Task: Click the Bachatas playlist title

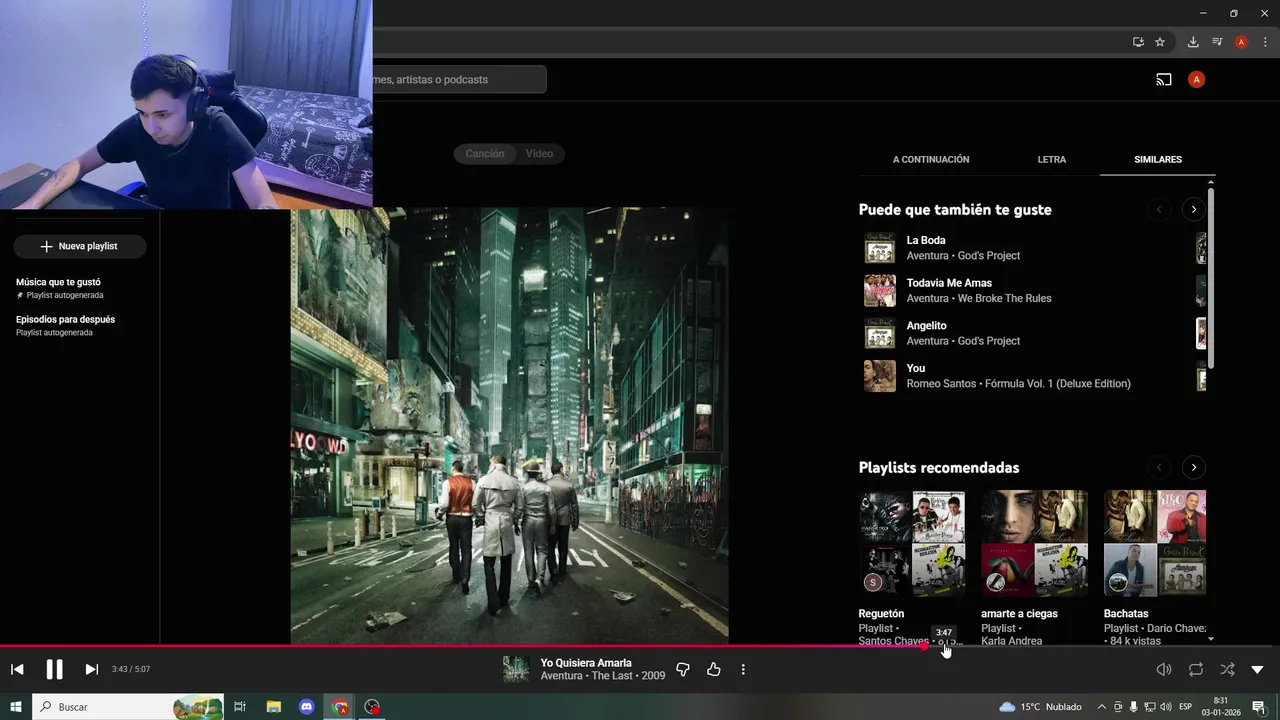Action: pyautogui.click(x=1126, y=614)
